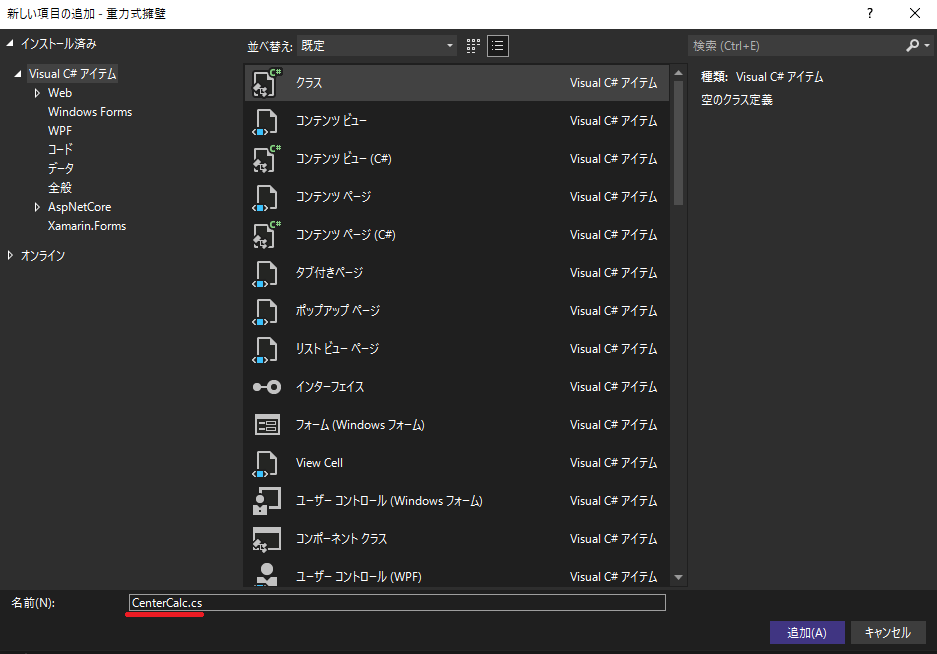
Task: Select the ユーザー コントロール (Windows フォーム) icon
Action: [266, 501]
